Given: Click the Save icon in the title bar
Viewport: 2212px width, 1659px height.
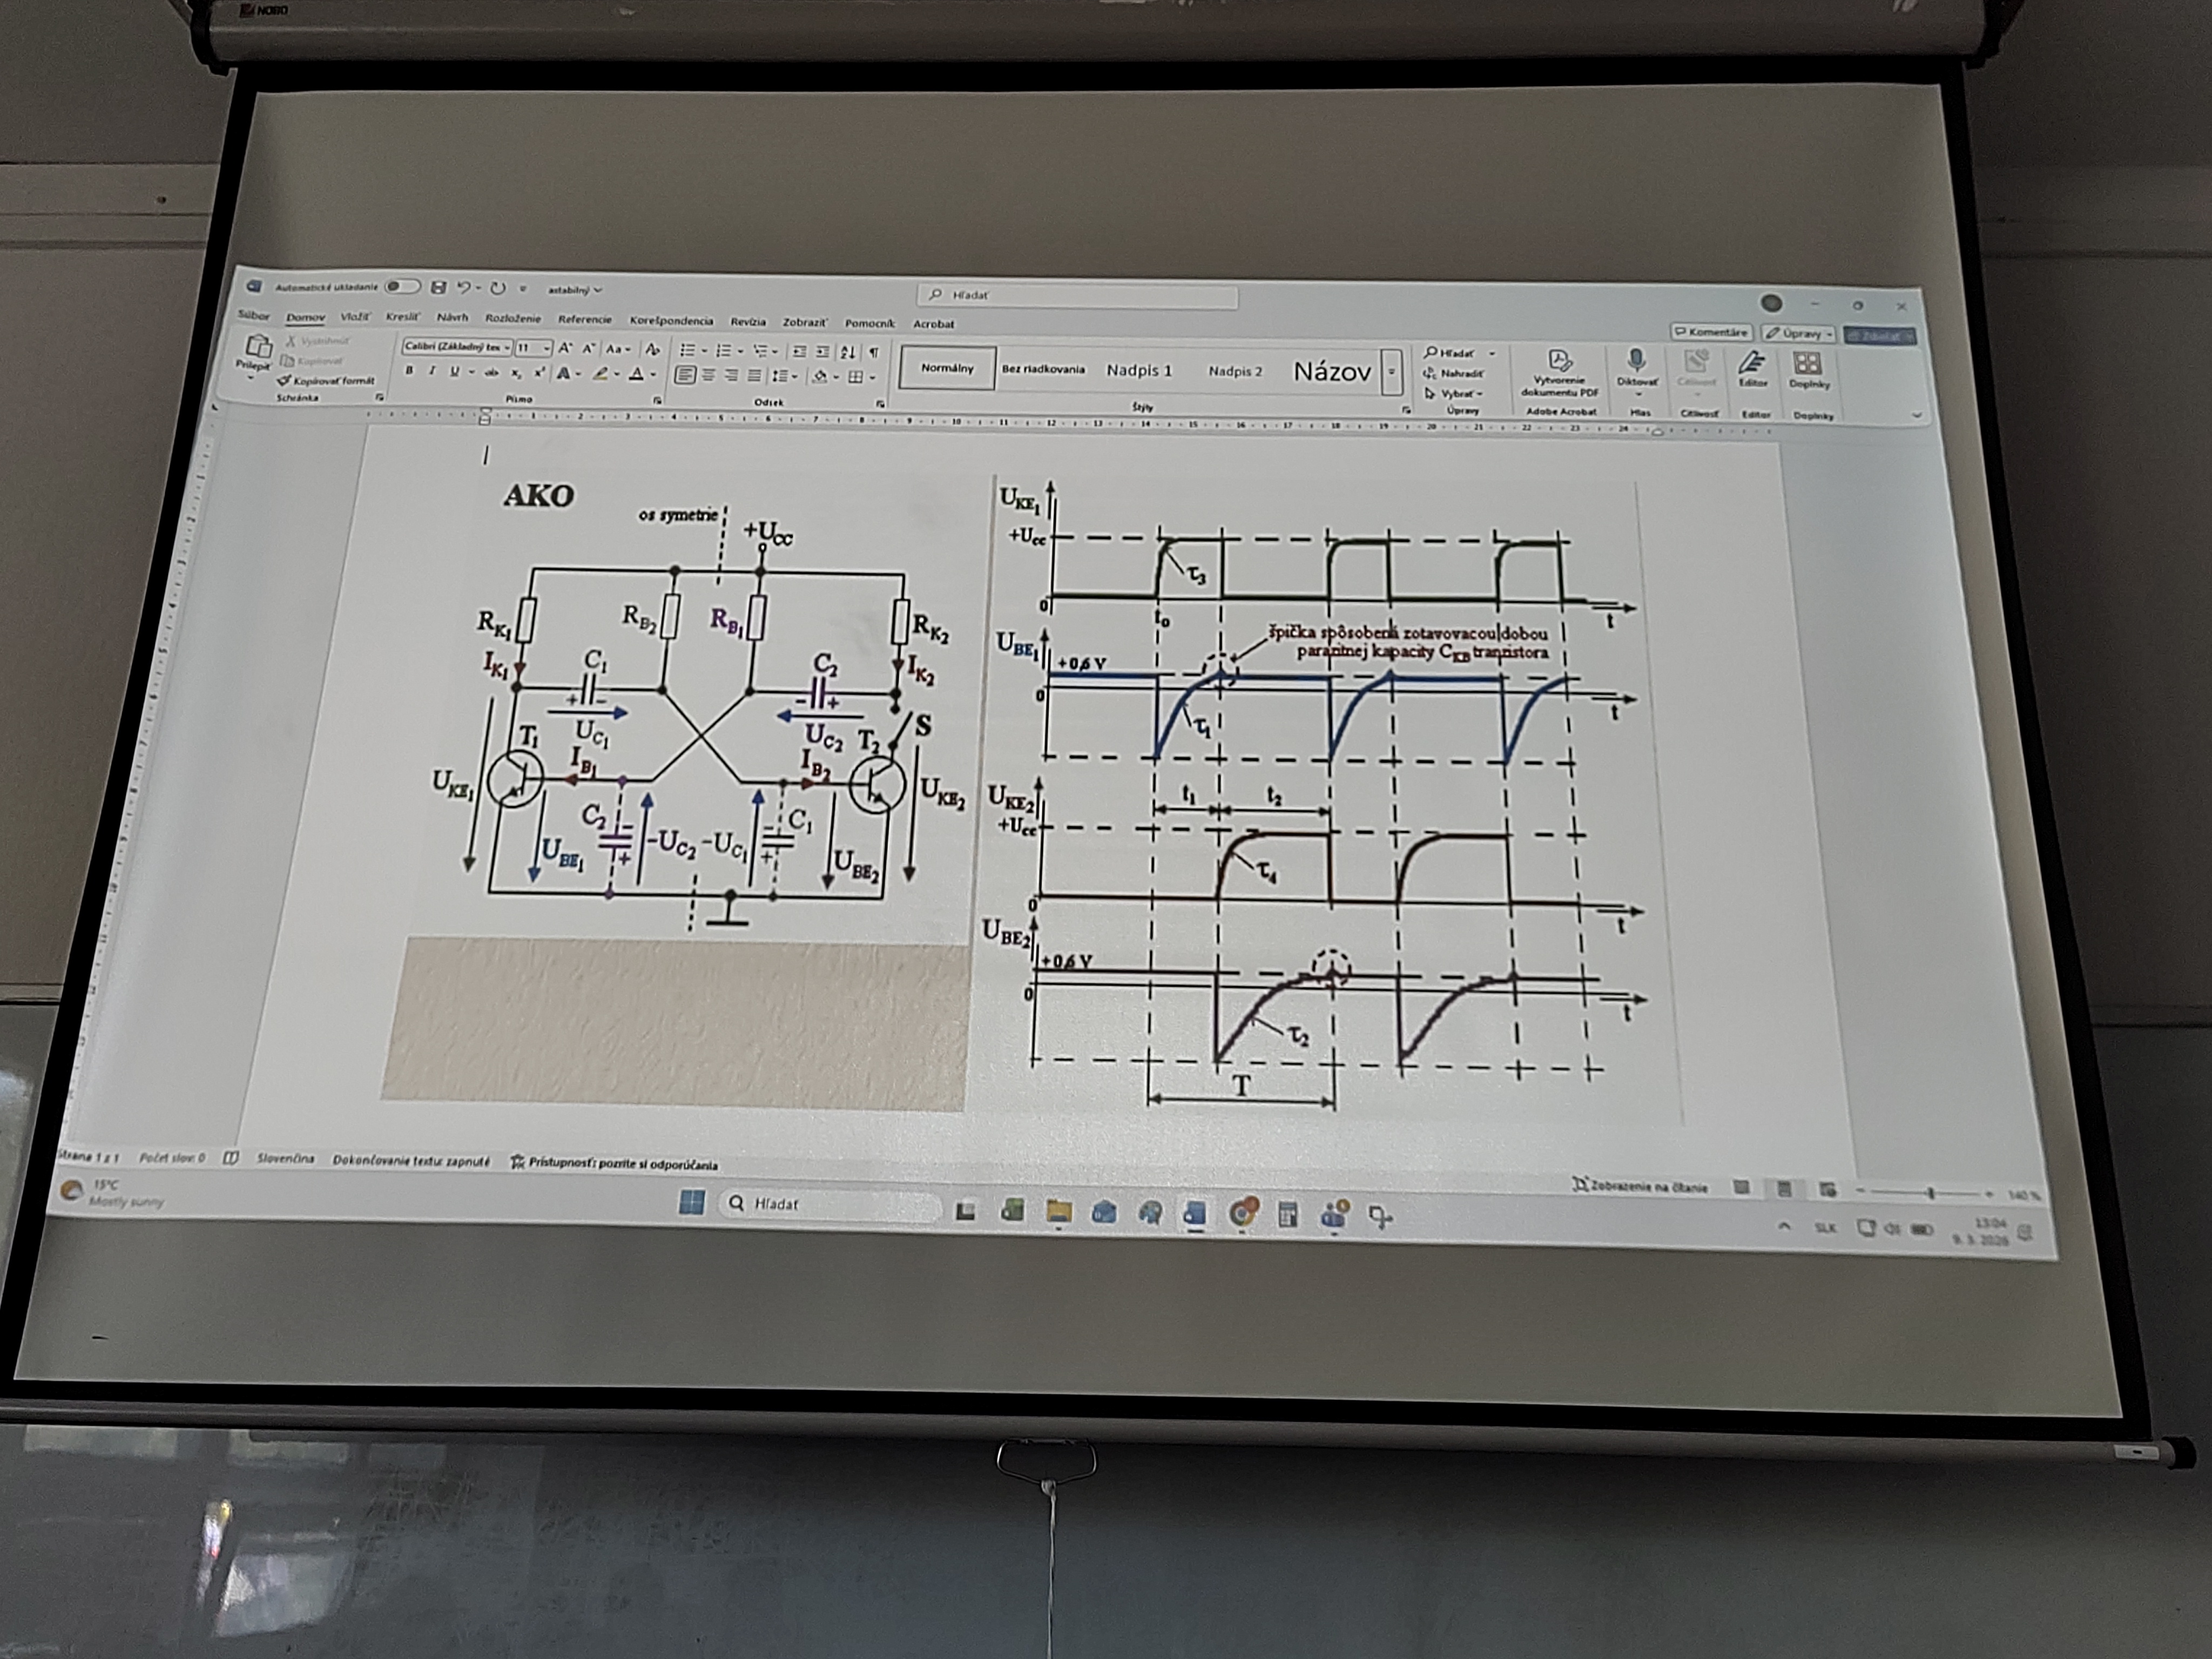Looking at the screenshot, I should 437,288.
